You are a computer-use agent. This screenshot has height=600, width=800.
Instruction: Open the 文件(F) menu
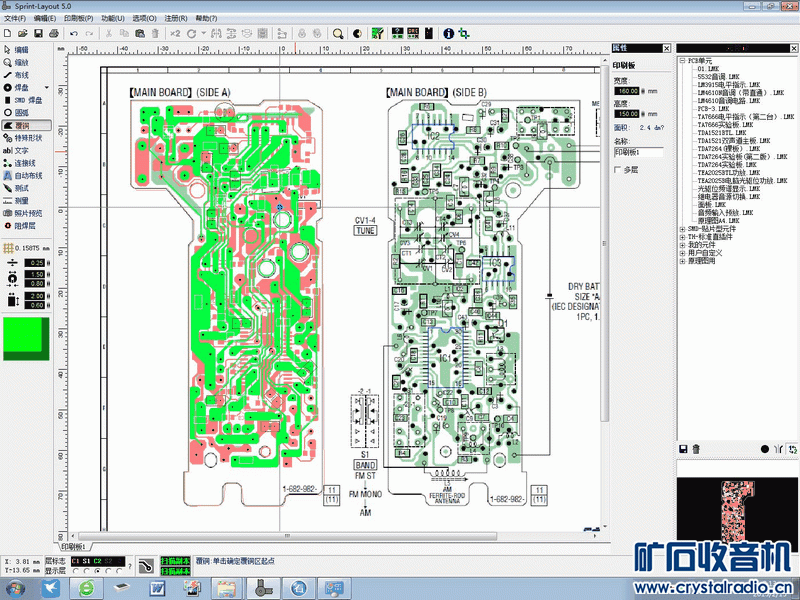pos(14,18)
